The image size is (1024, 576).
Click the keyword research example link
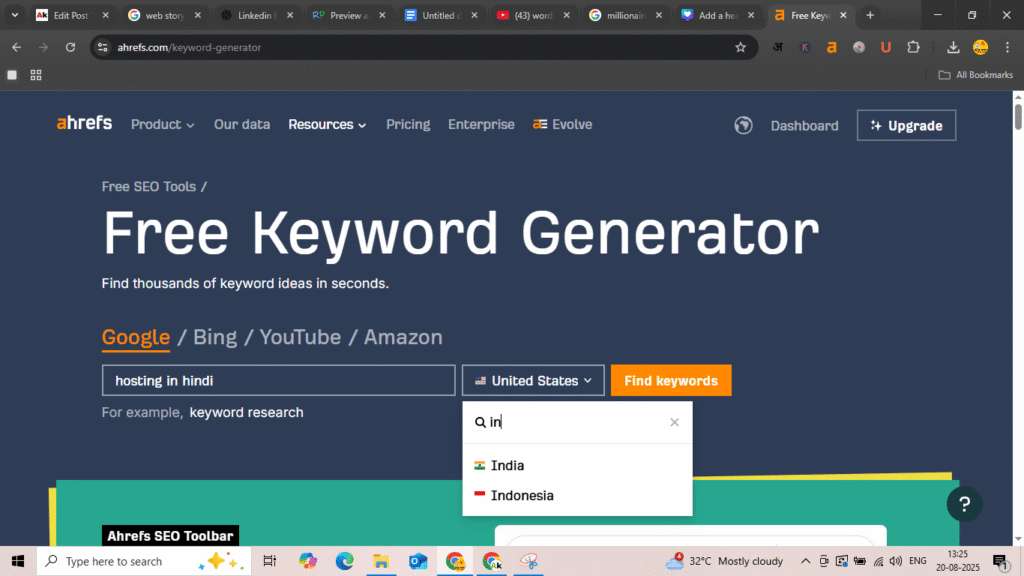246,413
